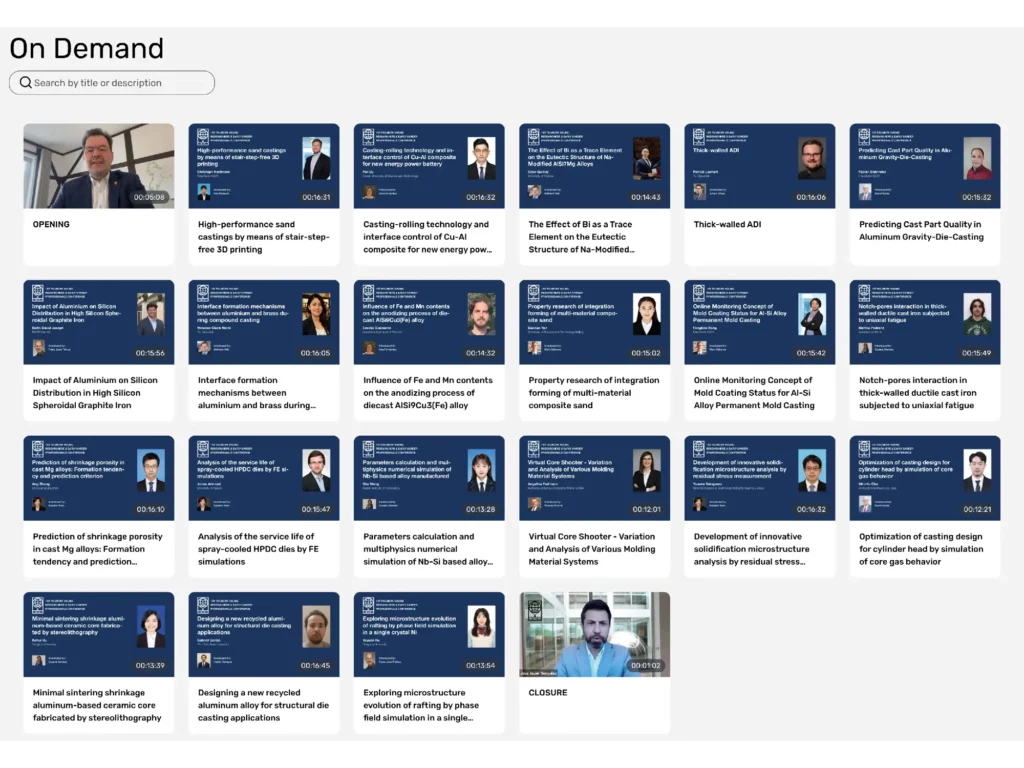Select 'Predicting Cast Part Quality' title link
Image resolution: width=1024 pixels, height=768 pixels.
coord(921,231)
